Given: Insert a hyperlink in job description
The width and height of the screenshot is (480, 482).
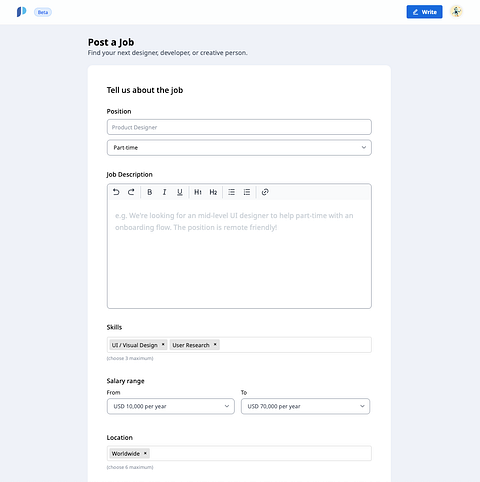Looking at the screenshot, I should (x=265, y=192).
